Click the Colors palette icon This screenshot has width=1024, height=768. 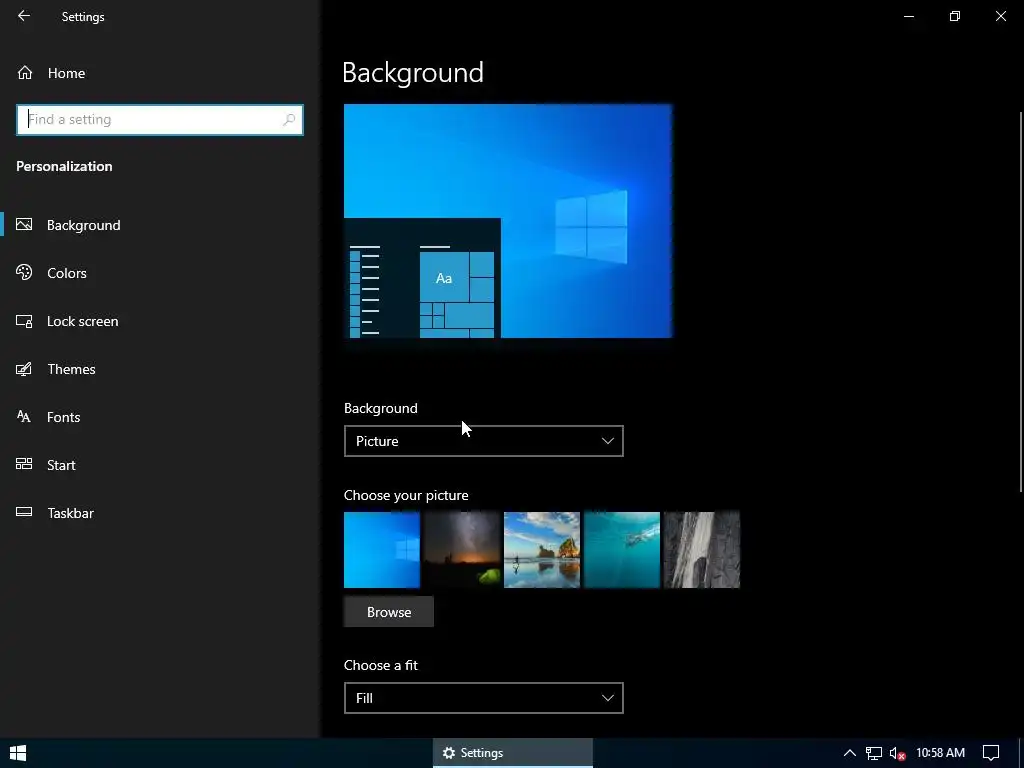click(x=24, y=272)
